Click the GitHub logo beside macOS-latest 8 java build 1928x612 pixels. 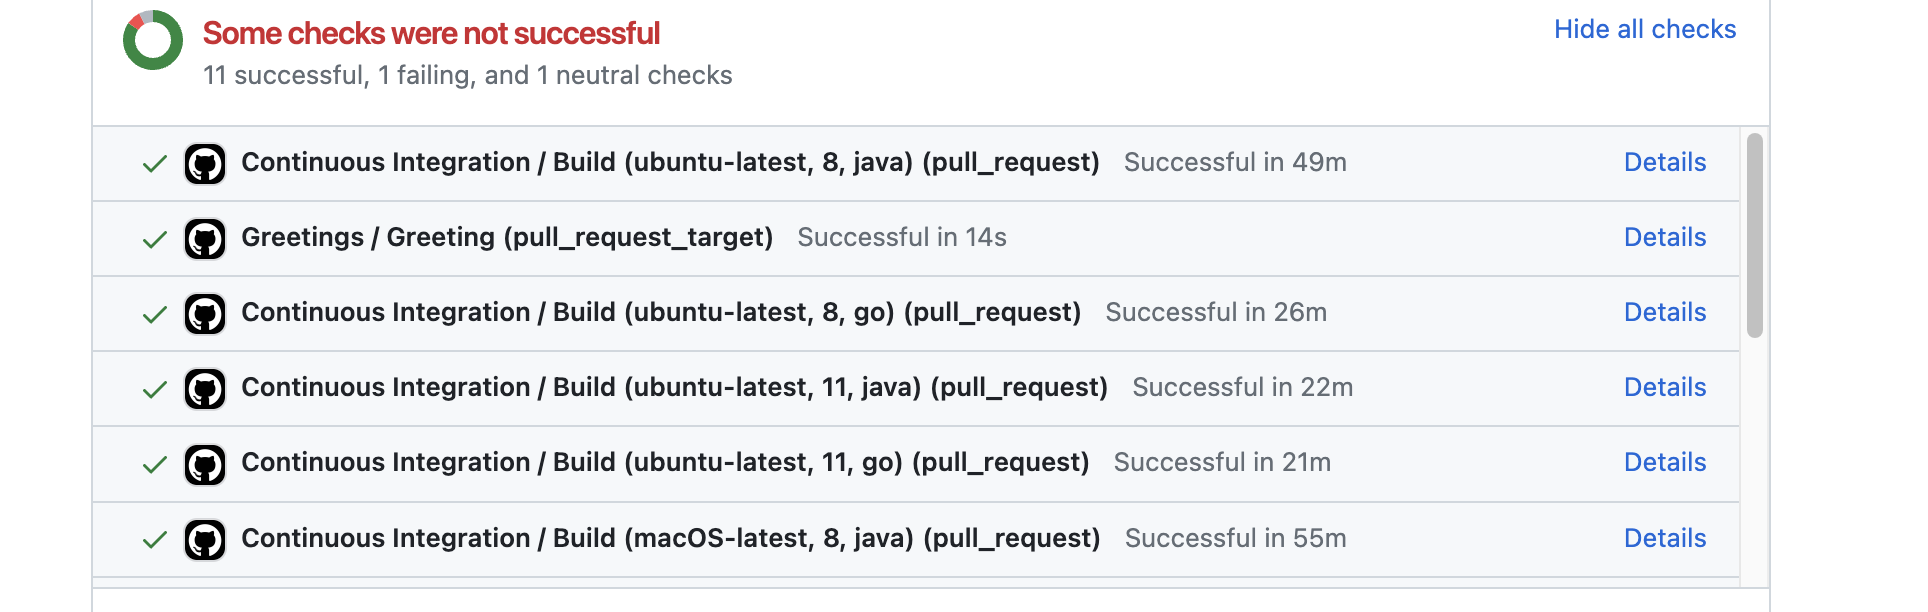[x=205, y=539]
